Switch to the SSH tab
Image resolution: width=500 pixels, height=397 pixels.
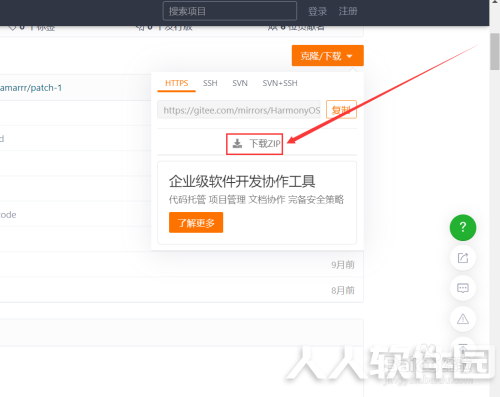coord(210,83)
